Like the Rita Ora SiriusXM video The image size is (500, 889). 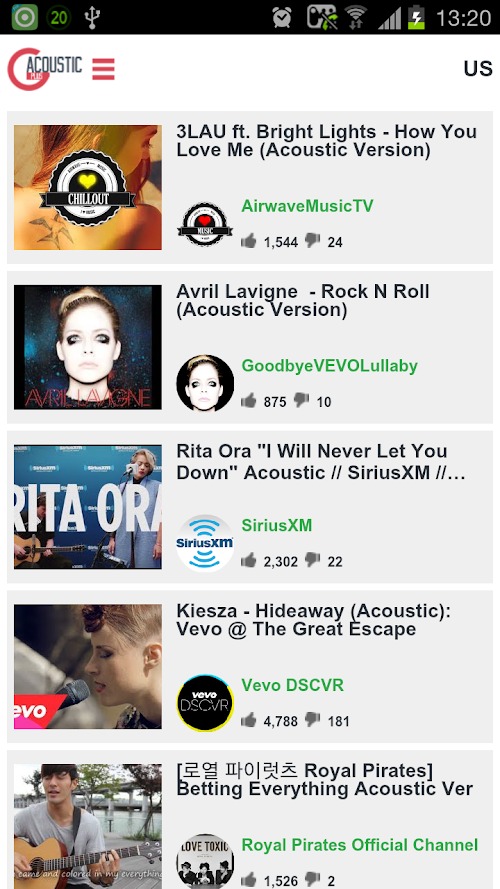[248, 561]
